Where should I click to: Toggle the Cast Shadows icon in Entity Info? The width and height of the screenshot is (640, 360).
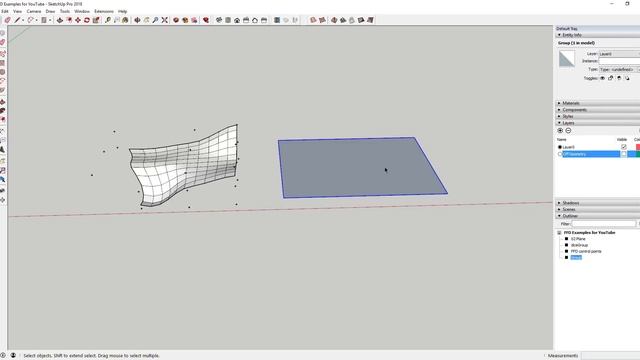pos(619,78)
